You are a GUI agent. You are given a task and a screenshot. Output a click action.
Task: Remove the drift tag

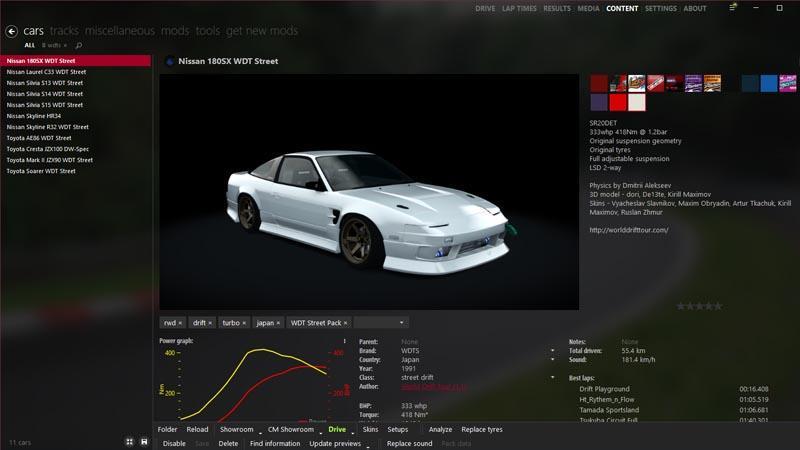[x=210, y=323]
